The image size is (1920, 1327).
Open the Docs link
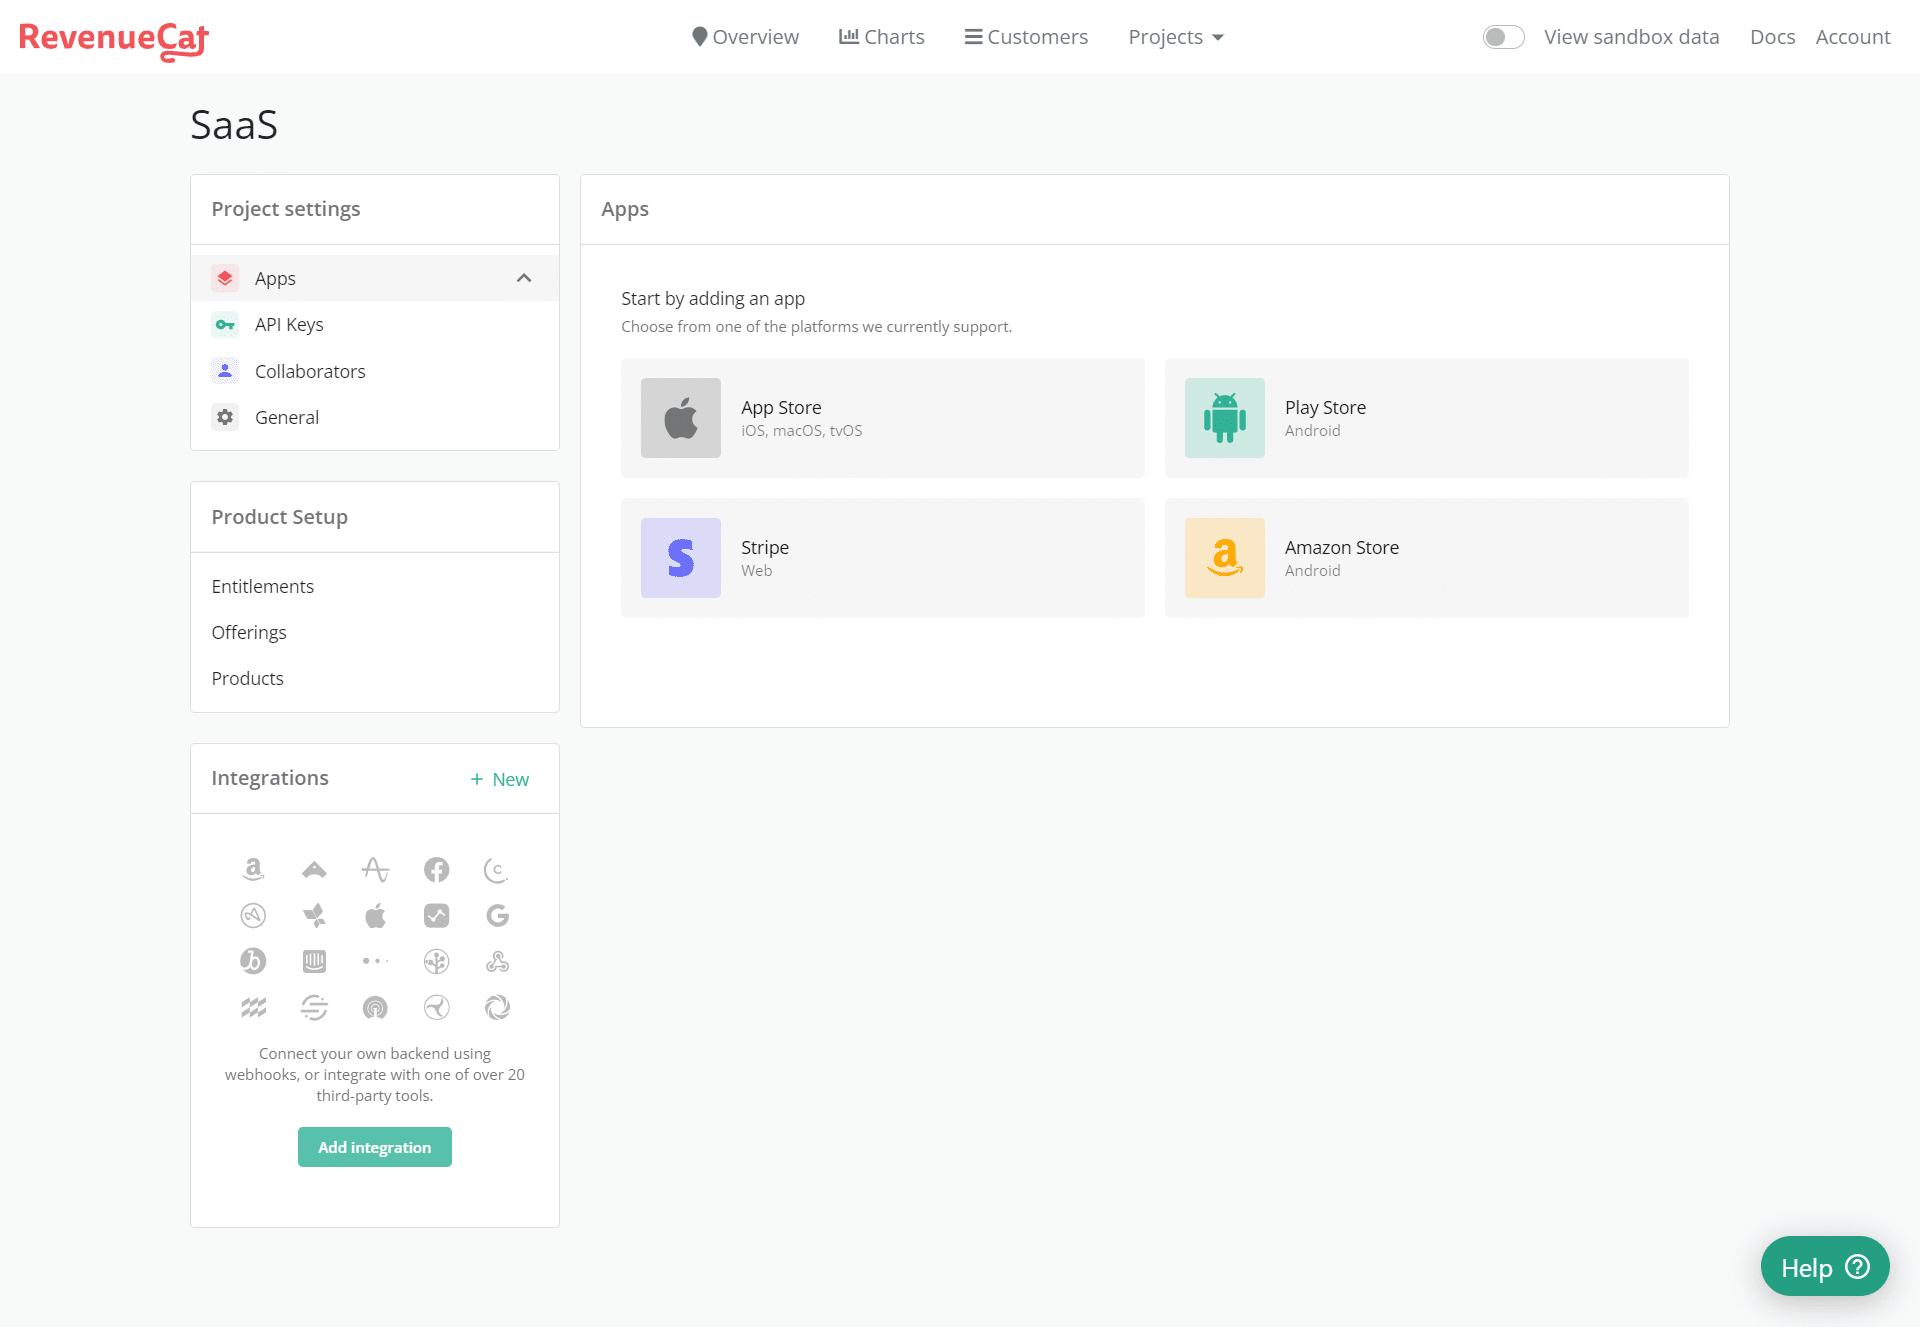click(x=1772, y=37)
